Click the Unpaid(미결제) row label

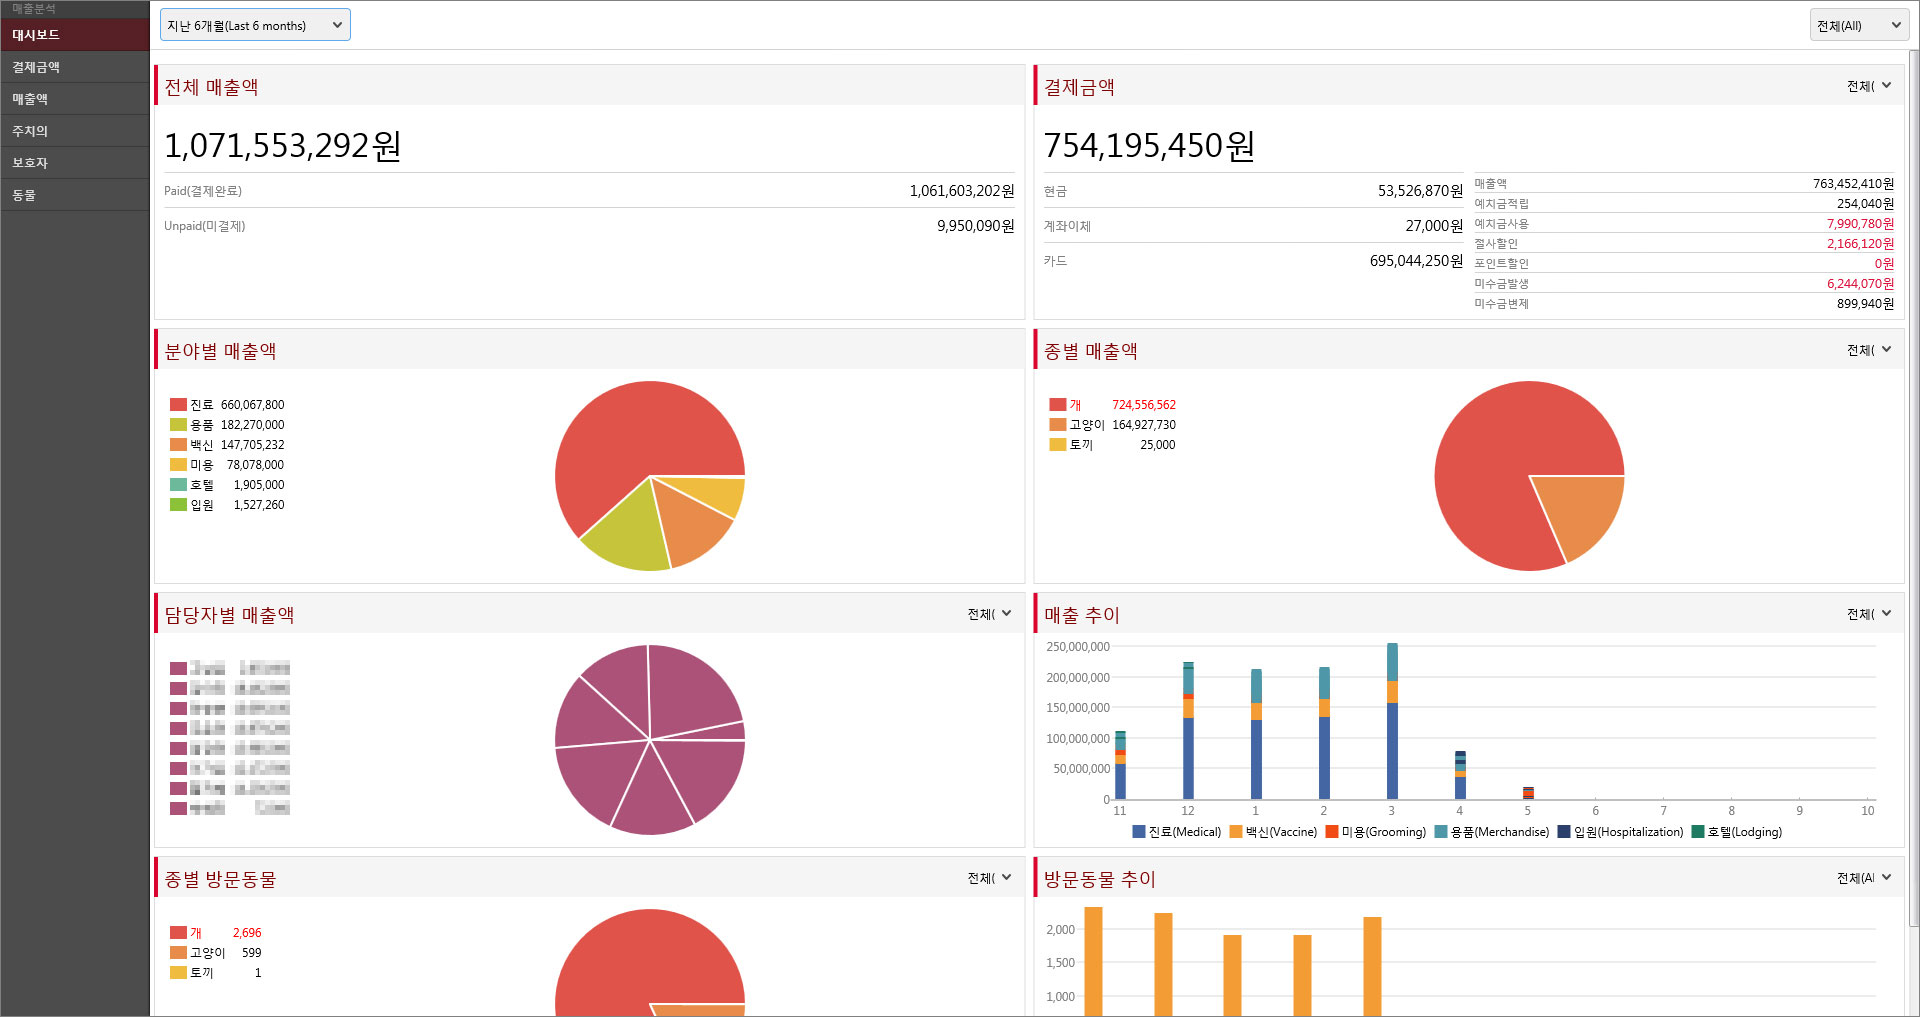point(205,226)
